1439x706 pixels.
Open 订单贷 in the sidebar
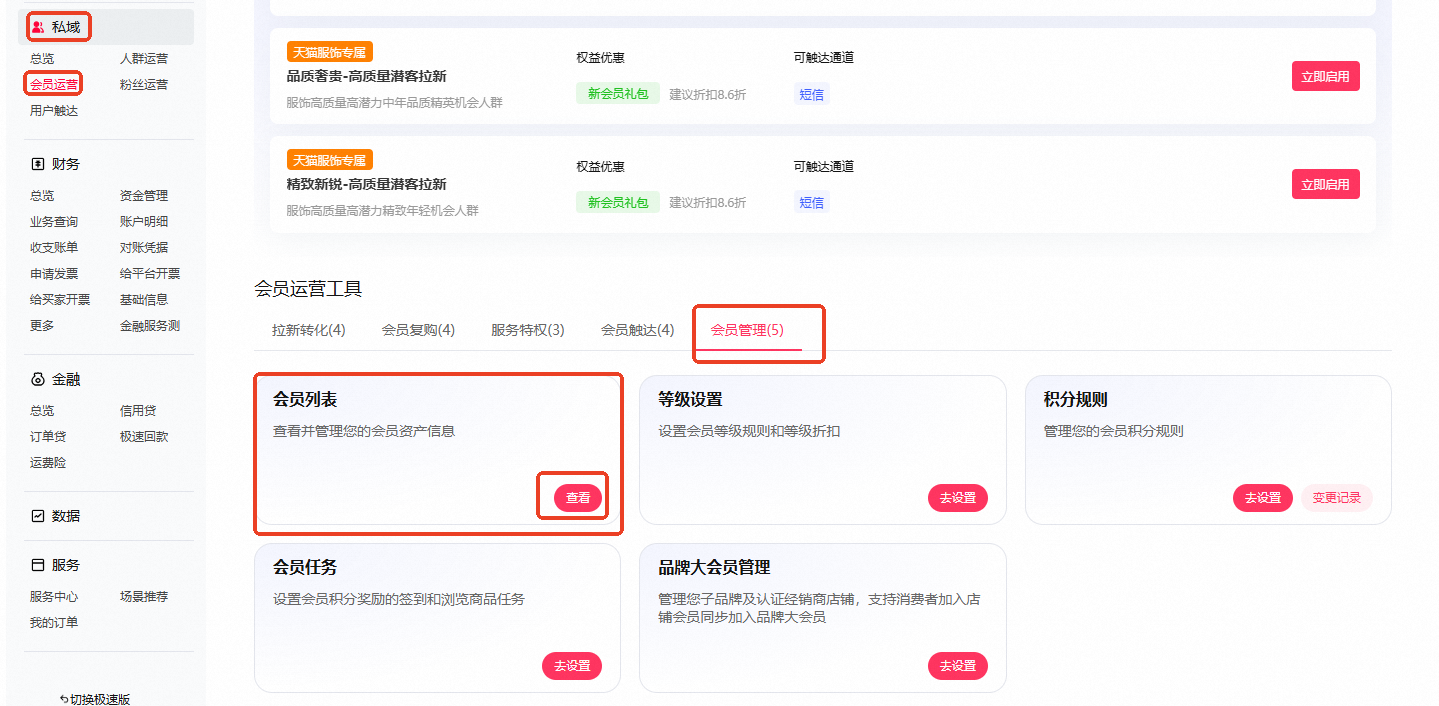(48, 437)
